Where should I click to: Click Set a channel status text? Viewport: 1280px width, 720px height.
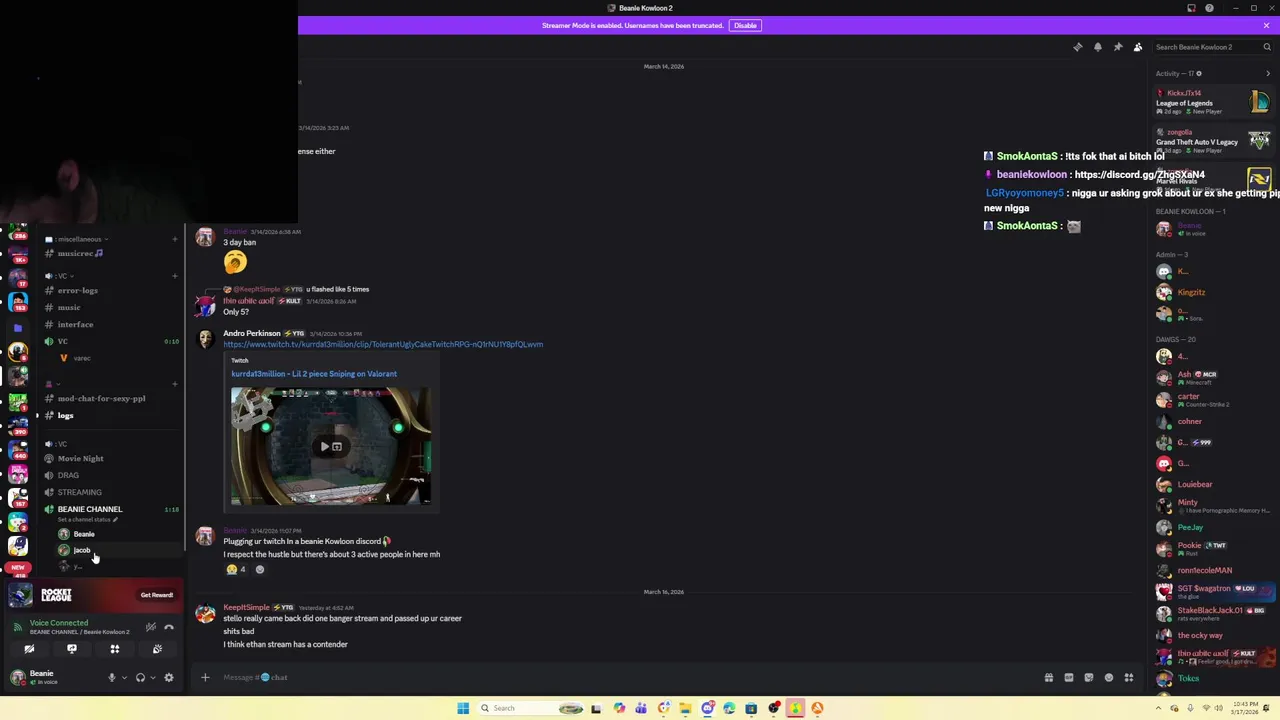[x=87, y=520]
